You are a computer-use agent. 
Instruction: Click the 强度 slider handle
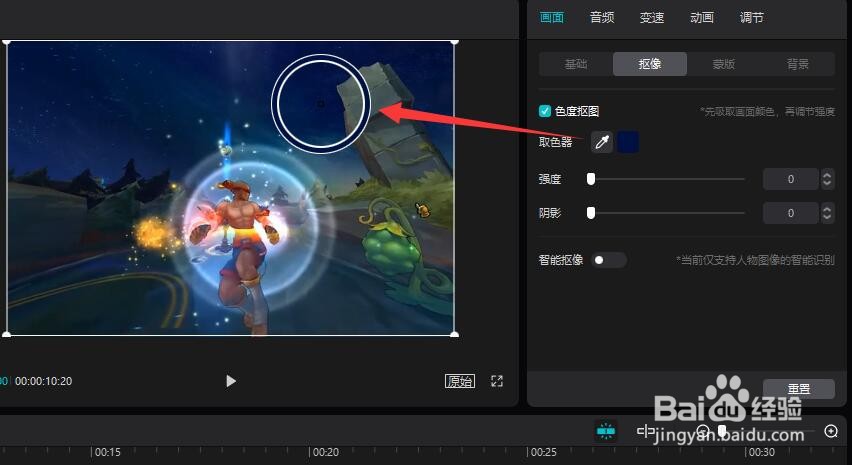click(591, 179)
